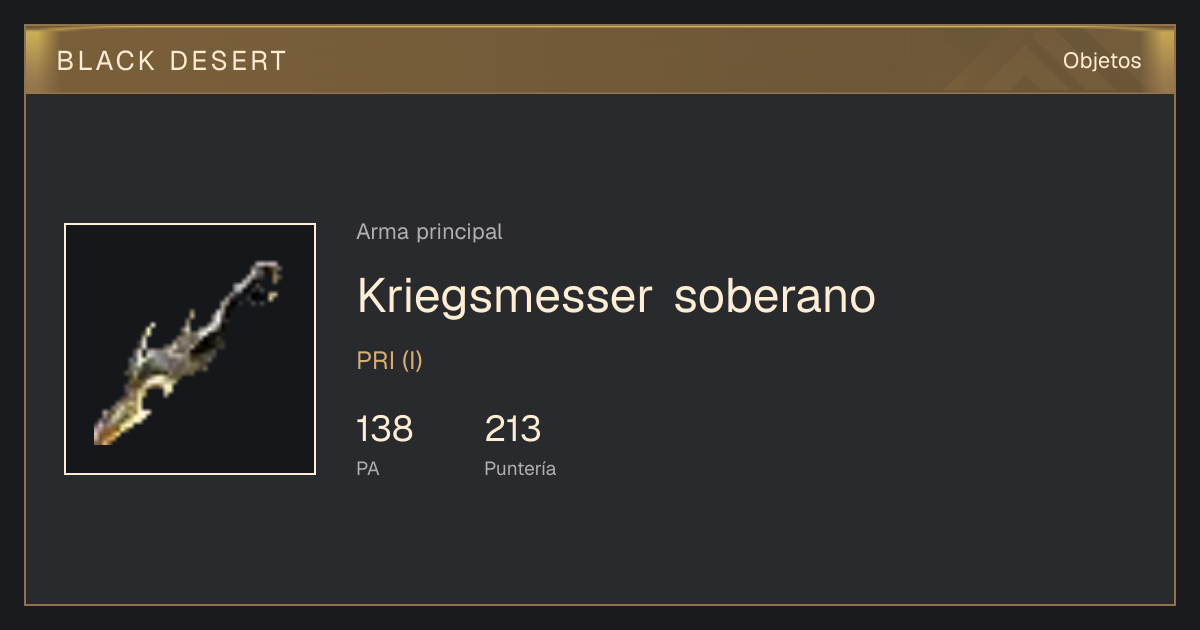The width and height of the screenshot is (1200, 630).
Task: Click the empty card area below stats
Action: pyautogui.click(x=600, y=545)
